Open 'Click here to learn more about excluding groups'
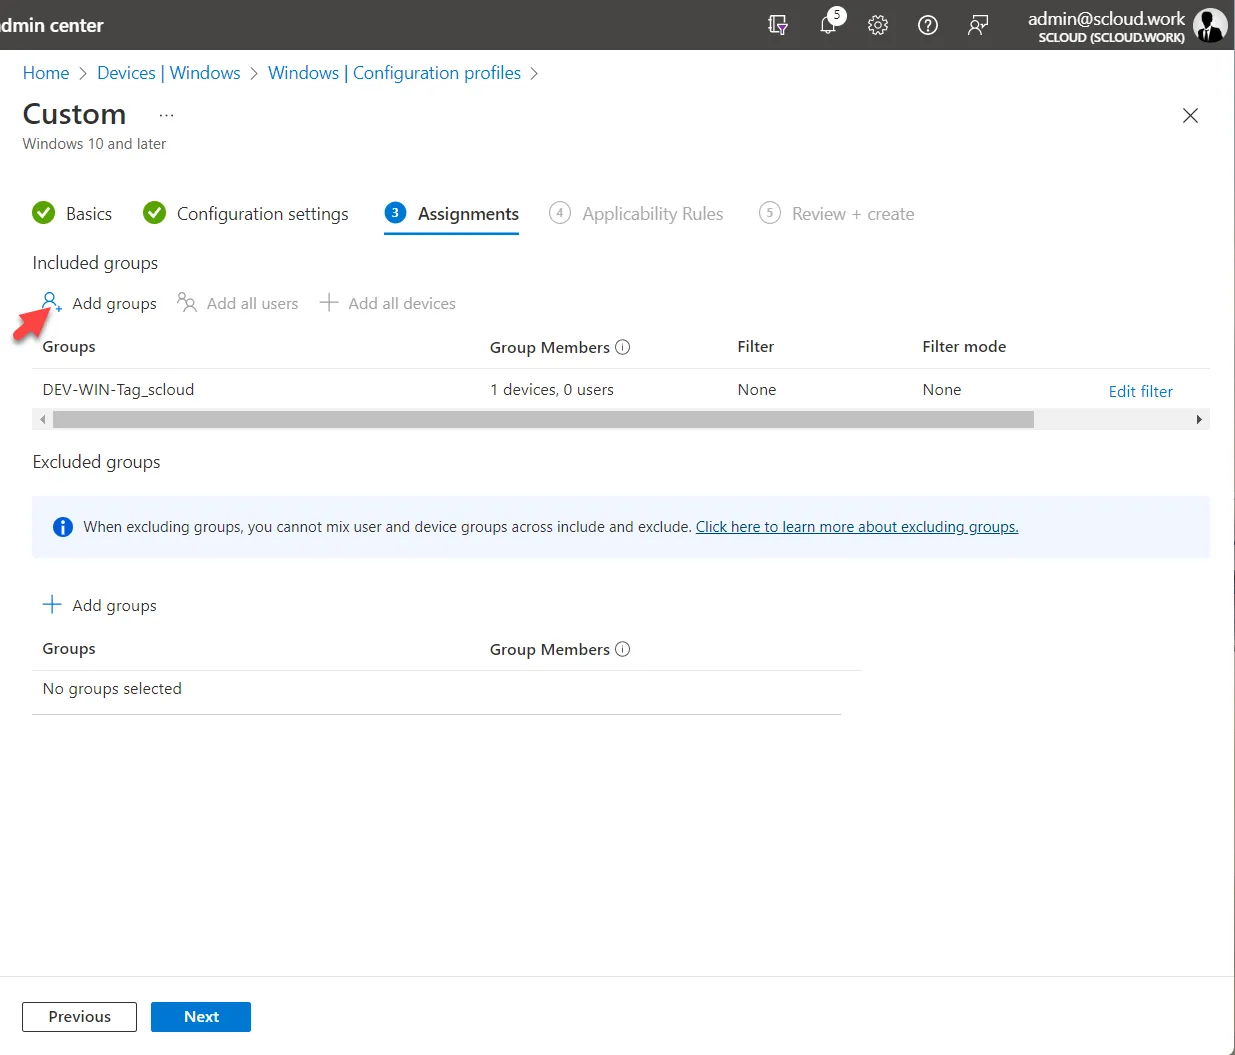Viewport: 1235px width, 1055px height. 857,527
